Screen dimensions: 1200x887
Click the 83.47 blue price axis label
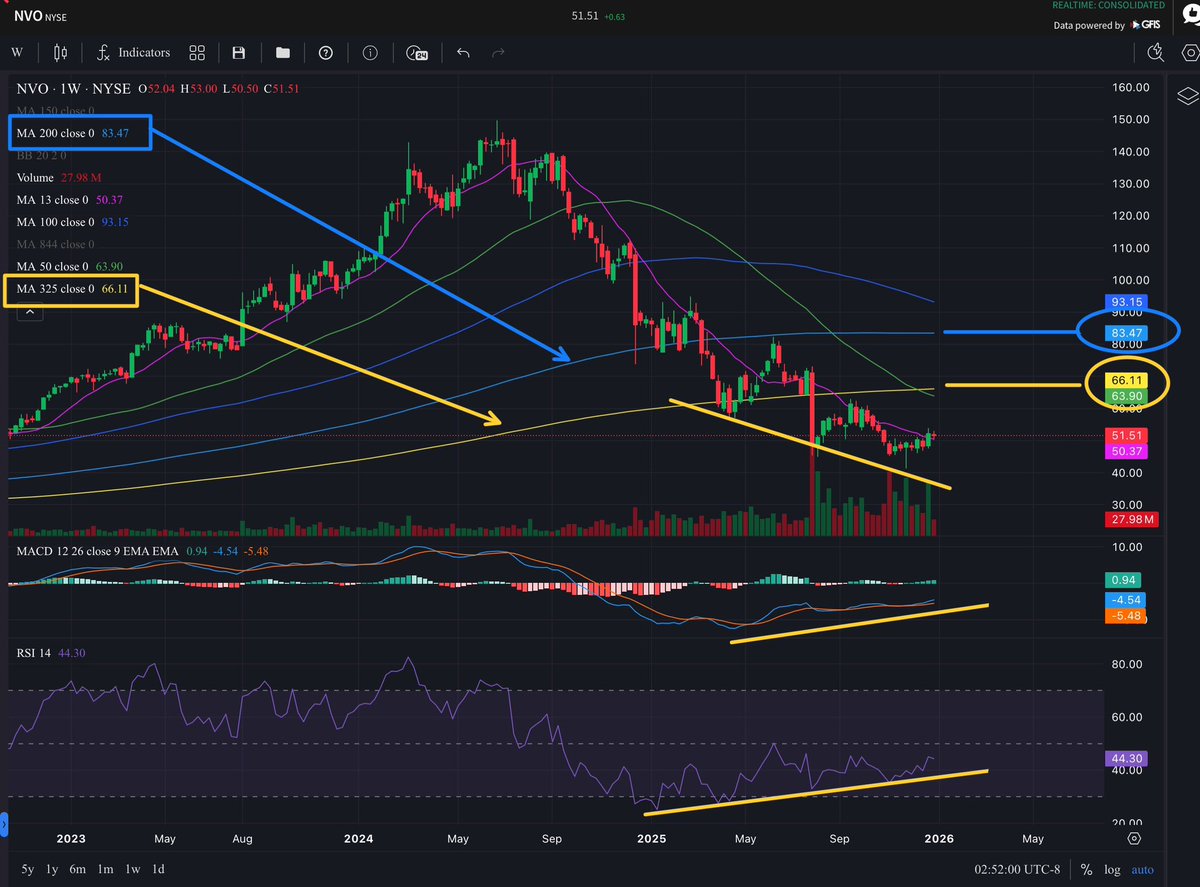click(x=1128, y=331)
